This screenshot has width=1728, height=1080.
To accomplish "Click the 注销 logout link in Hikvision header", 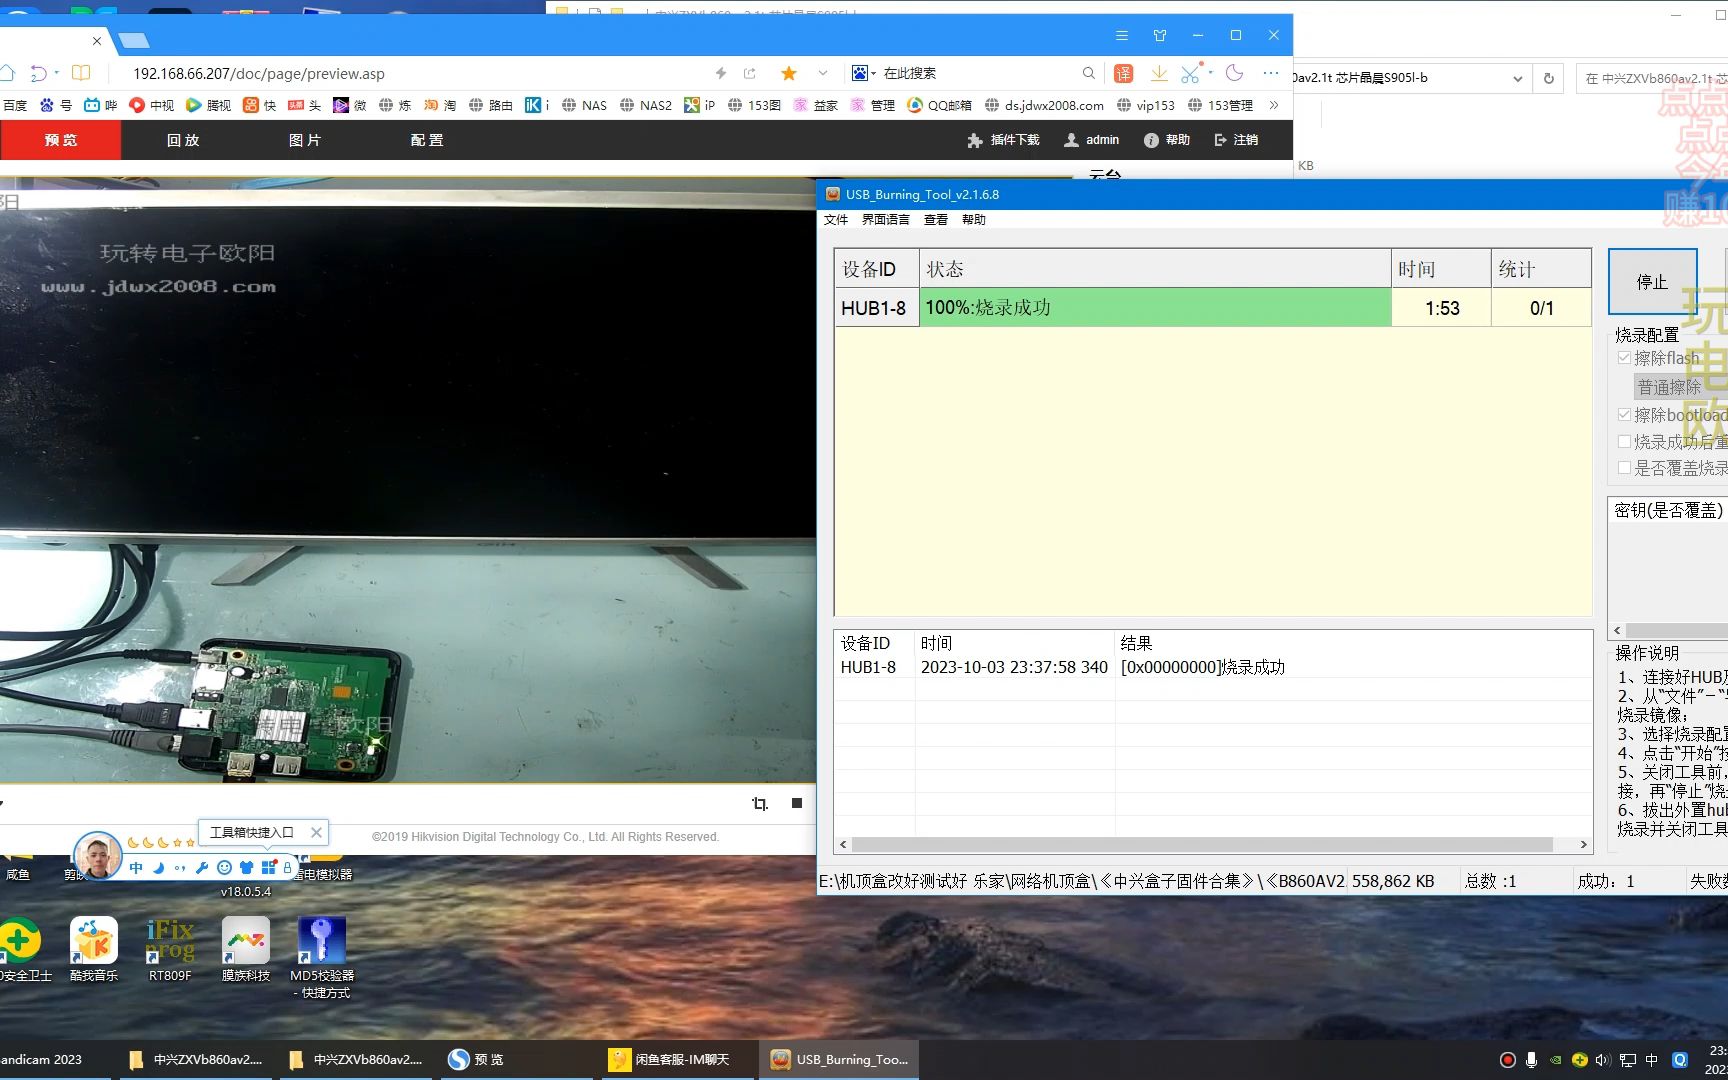I will tap(1236, 140).
